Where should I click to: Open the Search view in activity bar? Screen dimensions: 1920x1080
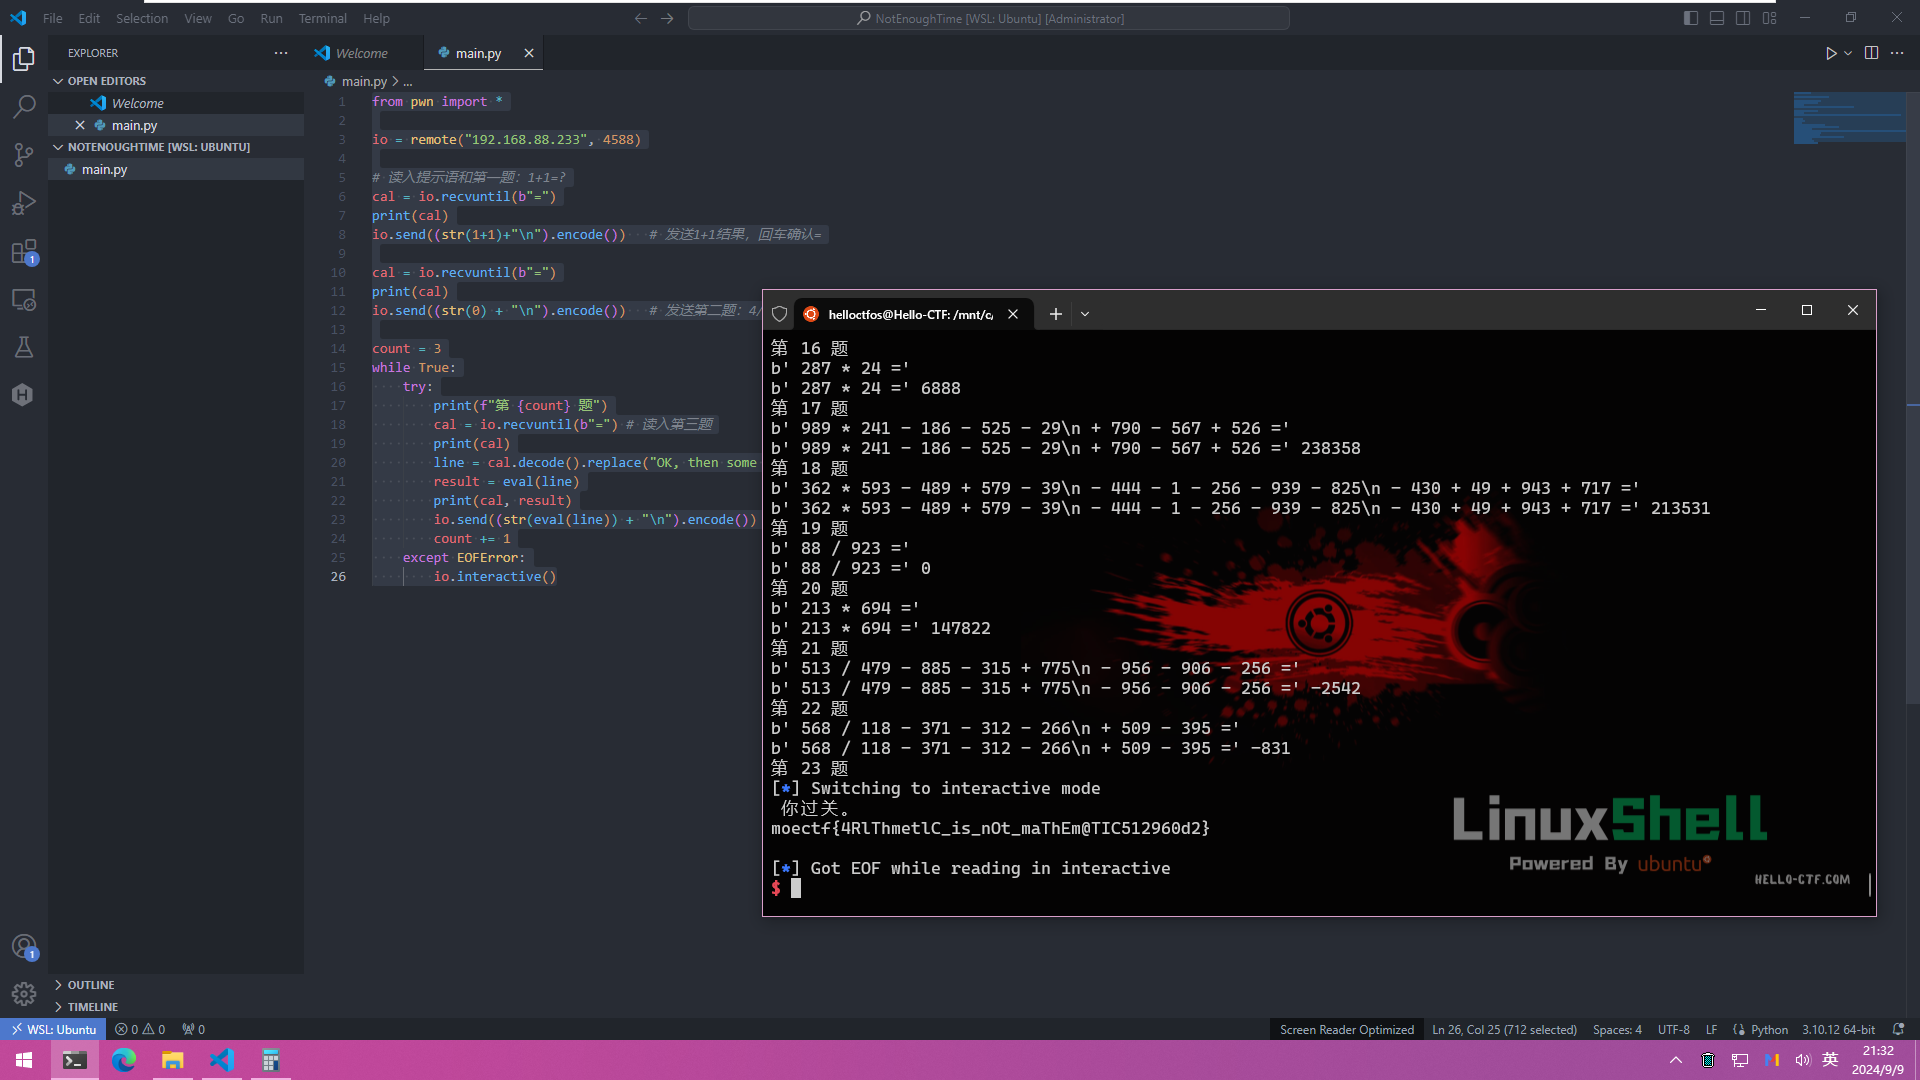click(x=24, y=107)
